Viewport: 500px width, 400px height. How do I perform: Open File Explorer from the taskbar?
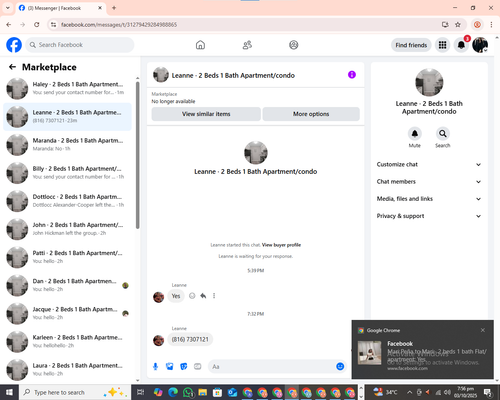click(202, 392)
